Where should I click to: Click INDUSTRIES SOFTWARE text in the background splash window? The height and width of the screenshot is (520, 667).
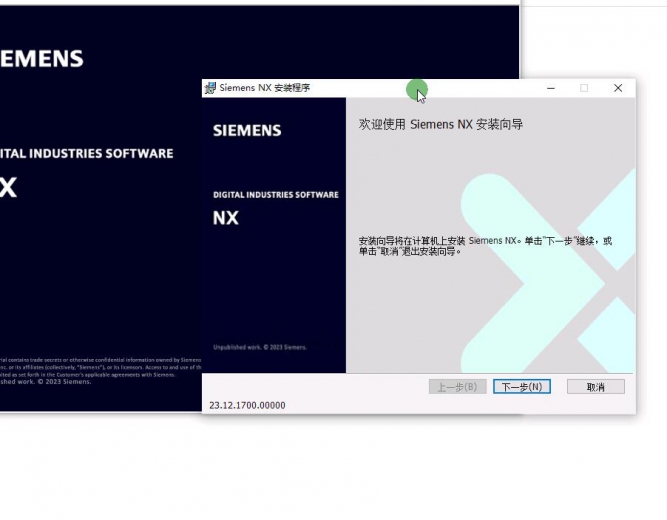coord(101,153)
